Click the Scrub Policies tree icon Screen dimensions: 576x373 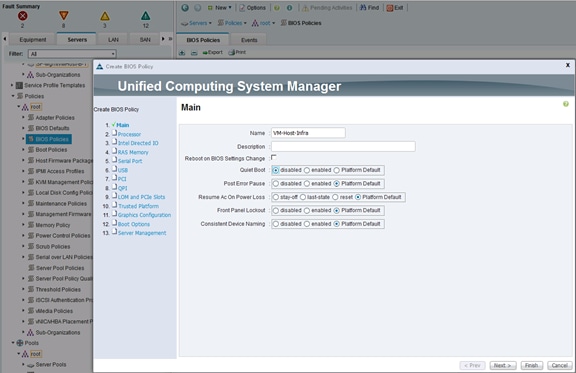click(x=31, y=246)
